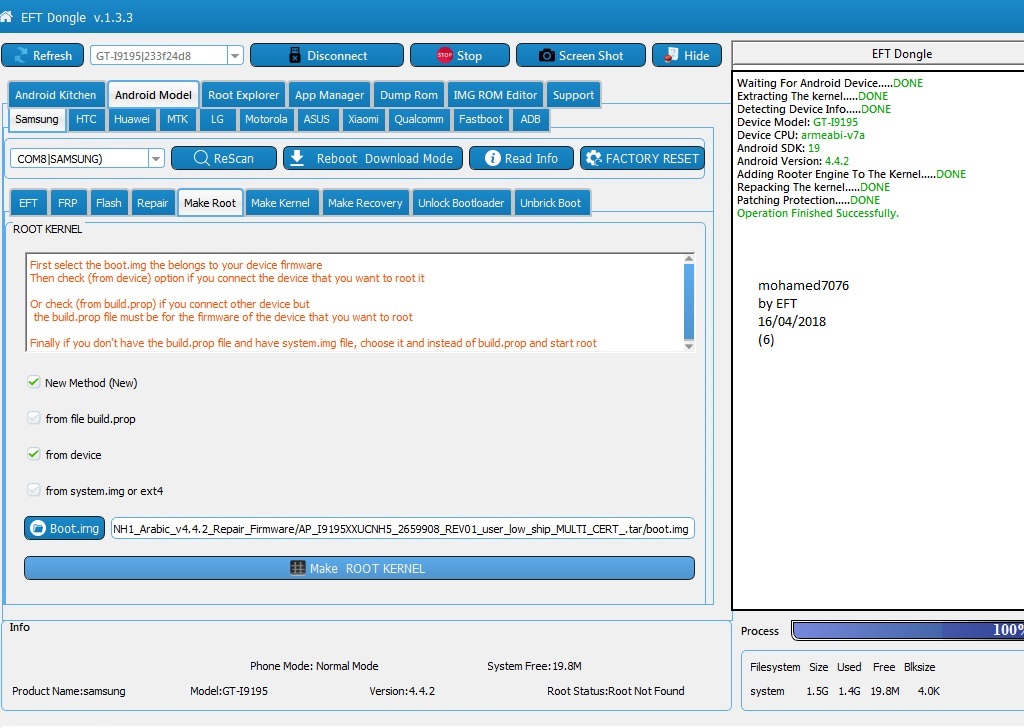Click the Disconnect USB device icon
This screenshot has height=728, width=1024.
(295, 55)
